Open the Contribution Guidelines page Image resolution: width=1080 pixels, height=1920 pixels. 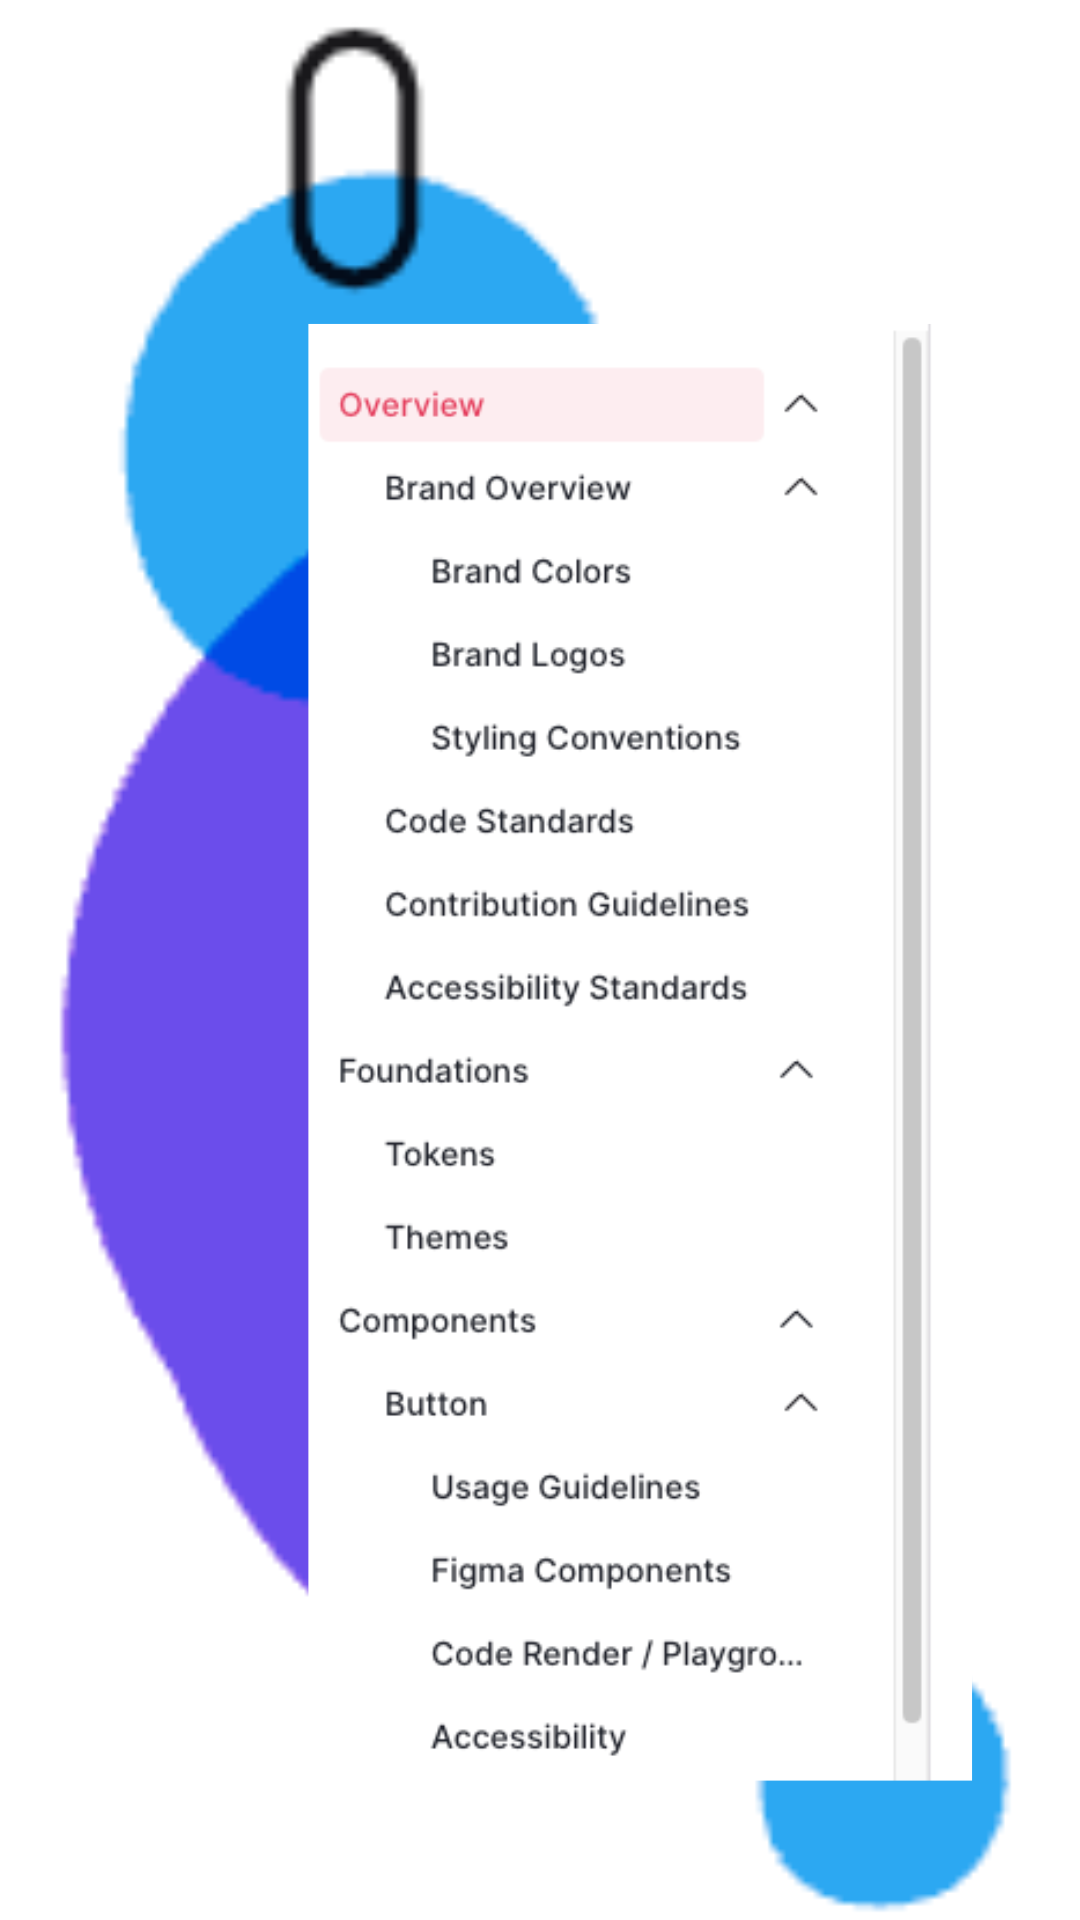click(x=566, y=904)
